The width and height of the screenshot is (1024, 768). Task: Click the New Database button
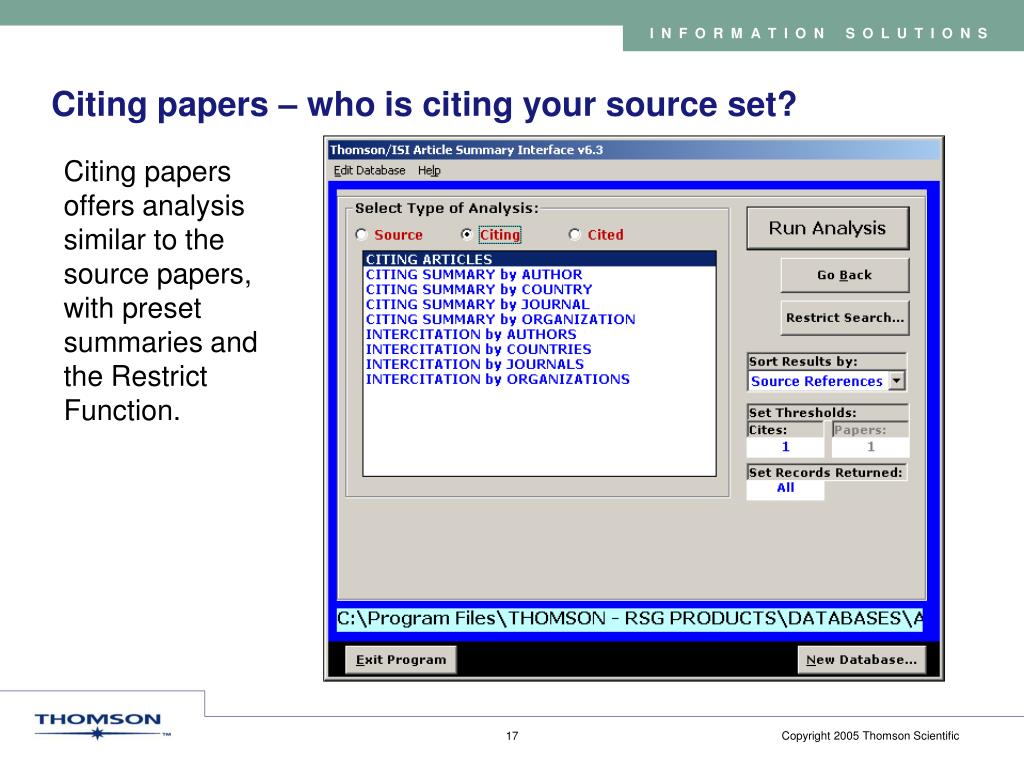tap(861, 660)
